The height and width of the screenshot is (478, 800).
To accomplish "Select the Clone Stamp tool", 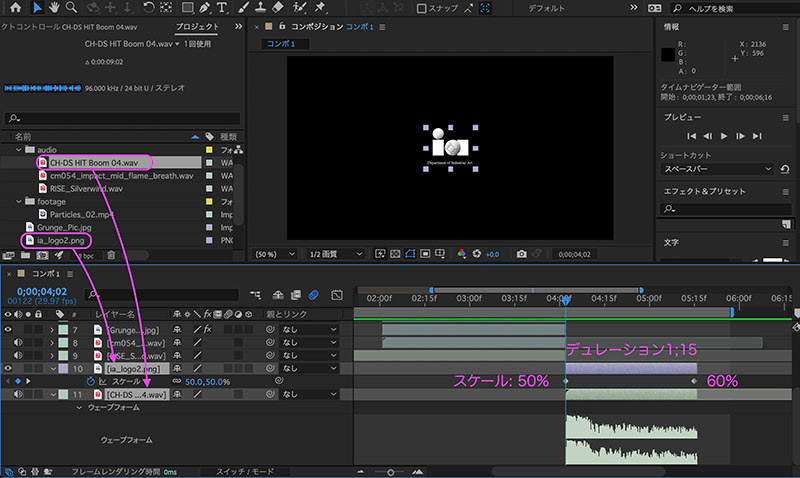I will pyautogui.click(x=261, y=7).
